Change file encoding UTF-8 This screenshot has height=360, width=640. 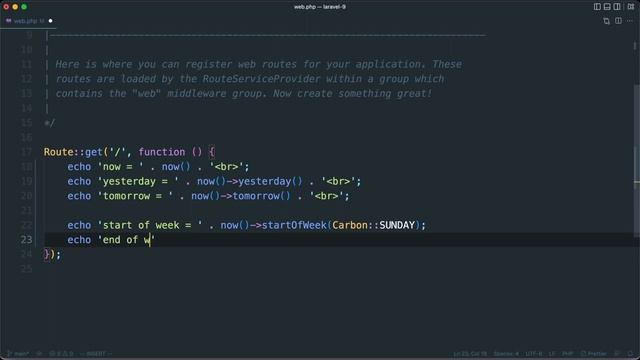coord(534,353)
